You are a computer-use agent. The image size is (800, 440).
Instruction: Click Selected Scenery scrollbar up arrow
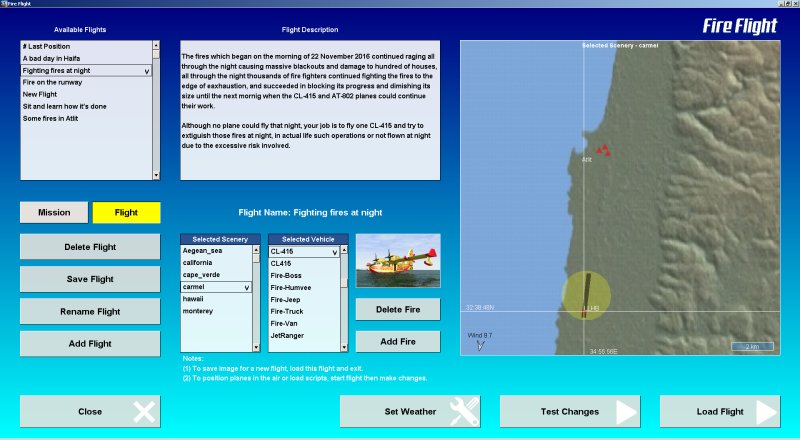[256, 250]
